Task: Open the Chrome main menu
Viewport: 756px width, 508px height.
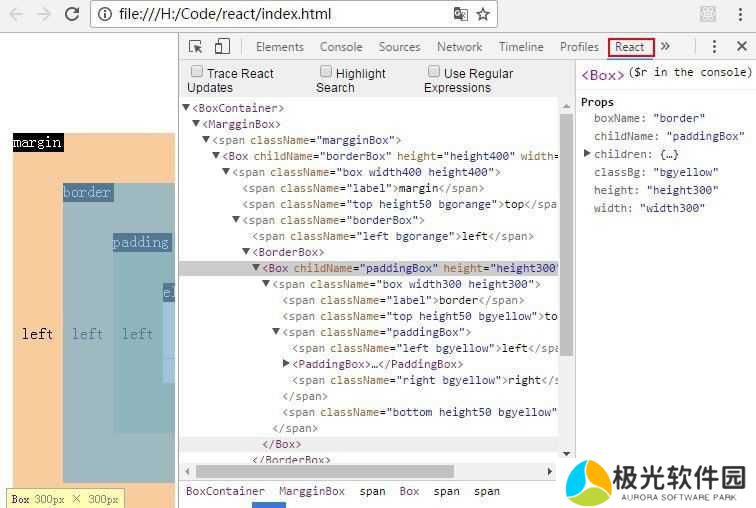Action: [741, 14]
